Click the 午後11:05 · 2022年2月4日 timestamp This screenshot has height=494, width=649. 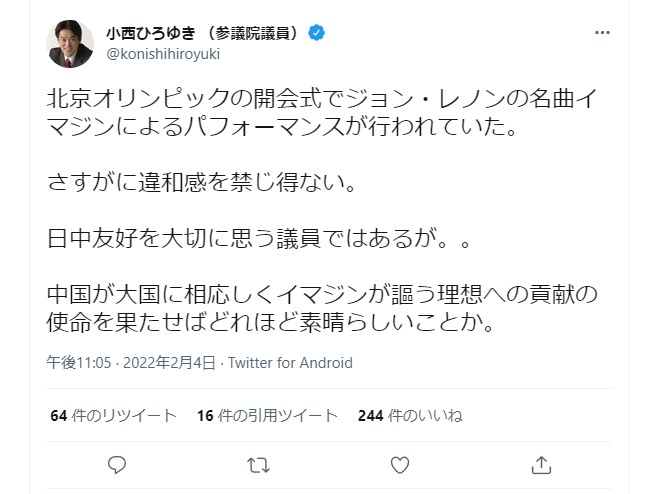coord(130,363)
